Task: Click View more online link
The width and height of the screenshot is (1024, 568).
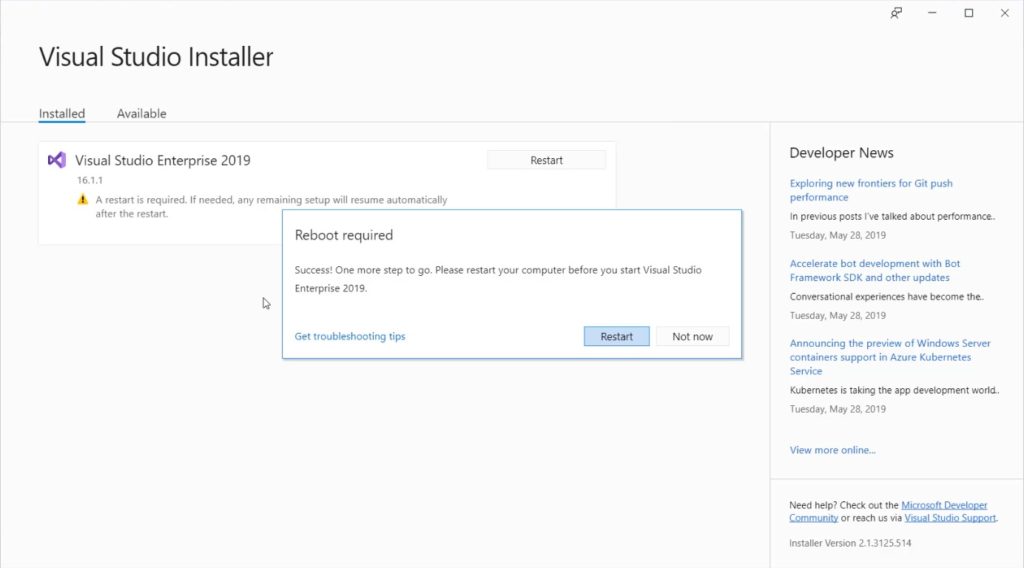Action: (833, 450)
